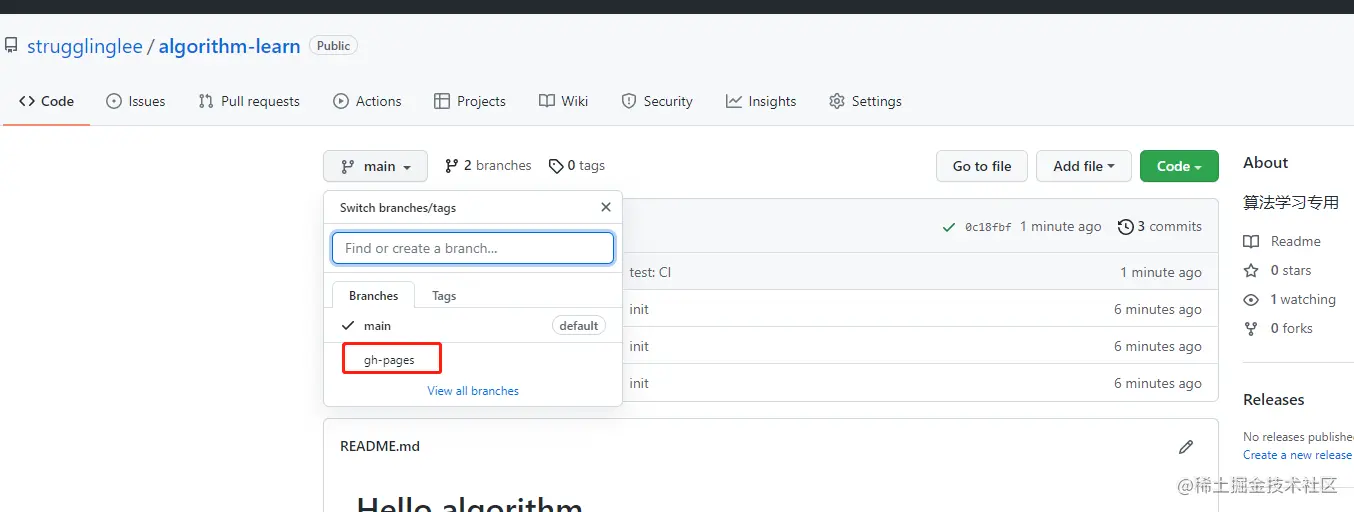Open the test: CI commit message
The image size is (1354, 512).
point(650,272)
